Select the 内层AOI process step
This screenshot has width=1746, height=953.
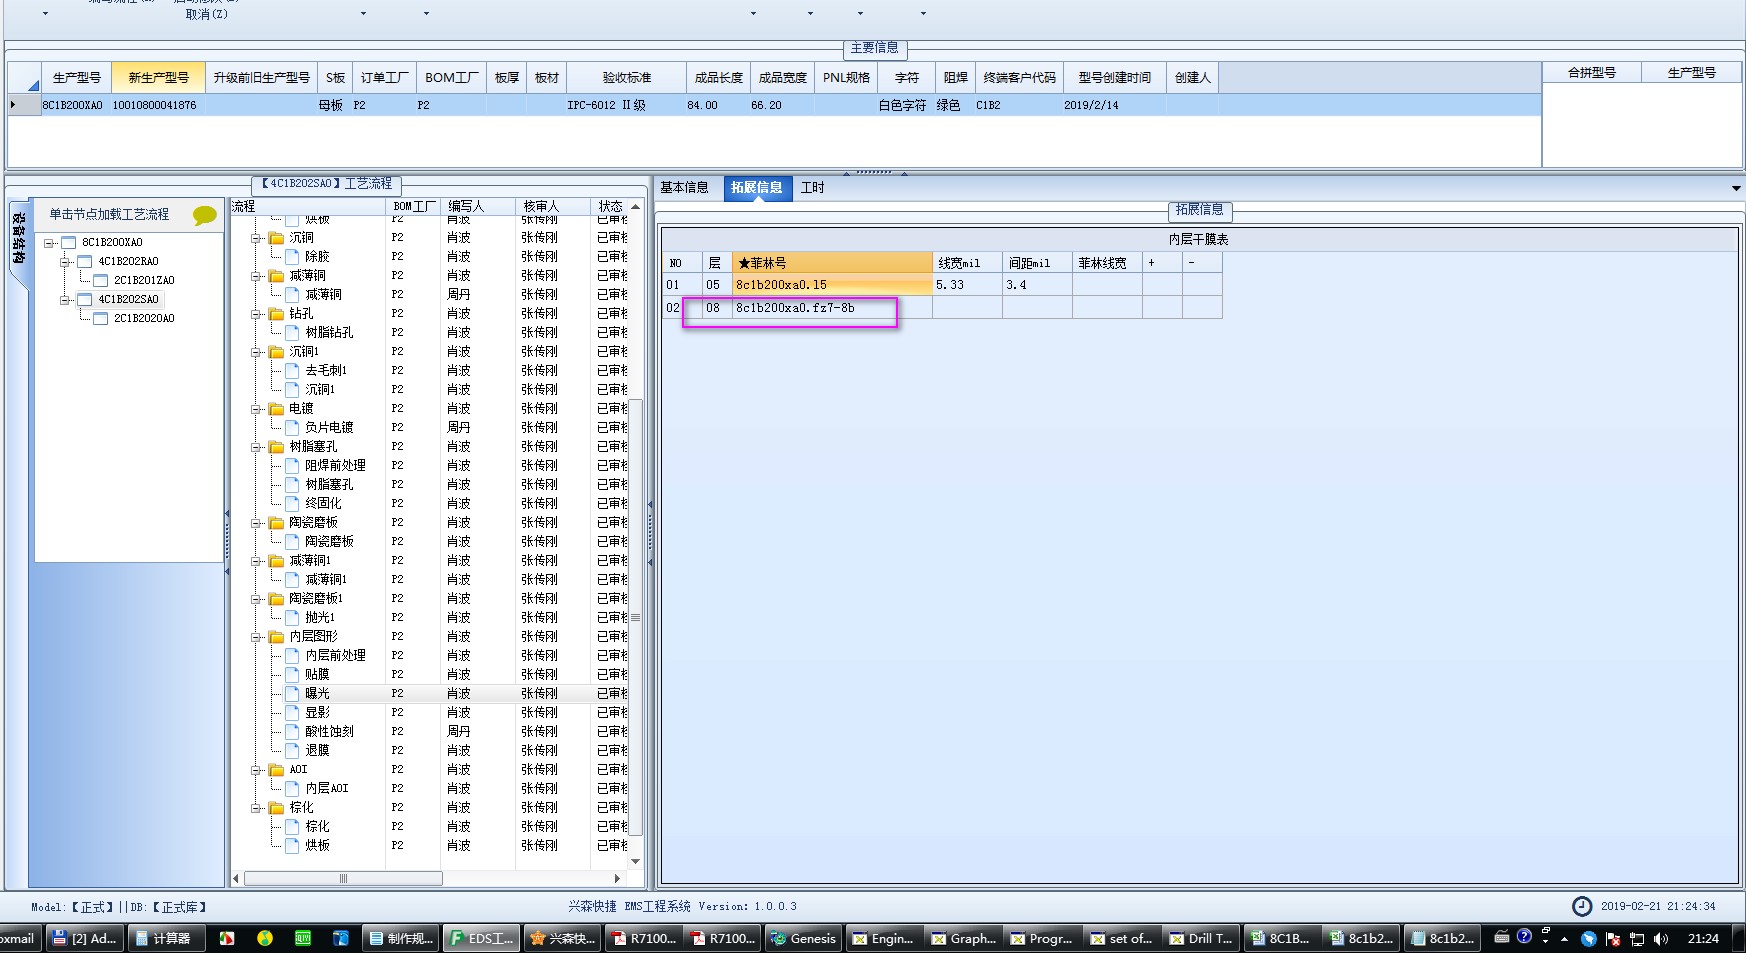[x=327, y=789]
